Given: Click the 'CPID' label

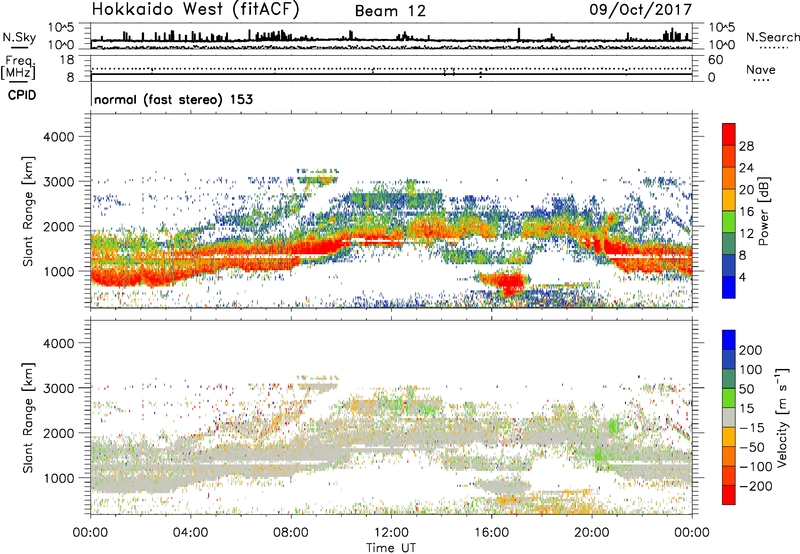Looking at the screenshot, I should click(22, 95).
